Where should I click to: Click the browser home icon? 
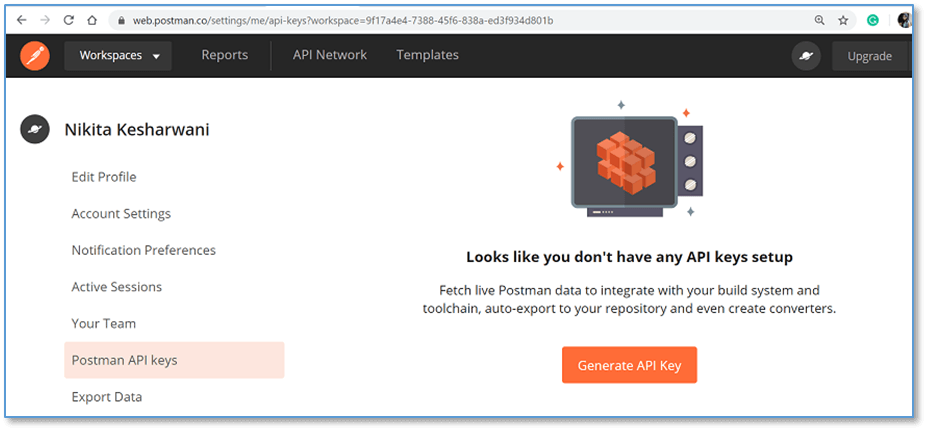point(92,20)
